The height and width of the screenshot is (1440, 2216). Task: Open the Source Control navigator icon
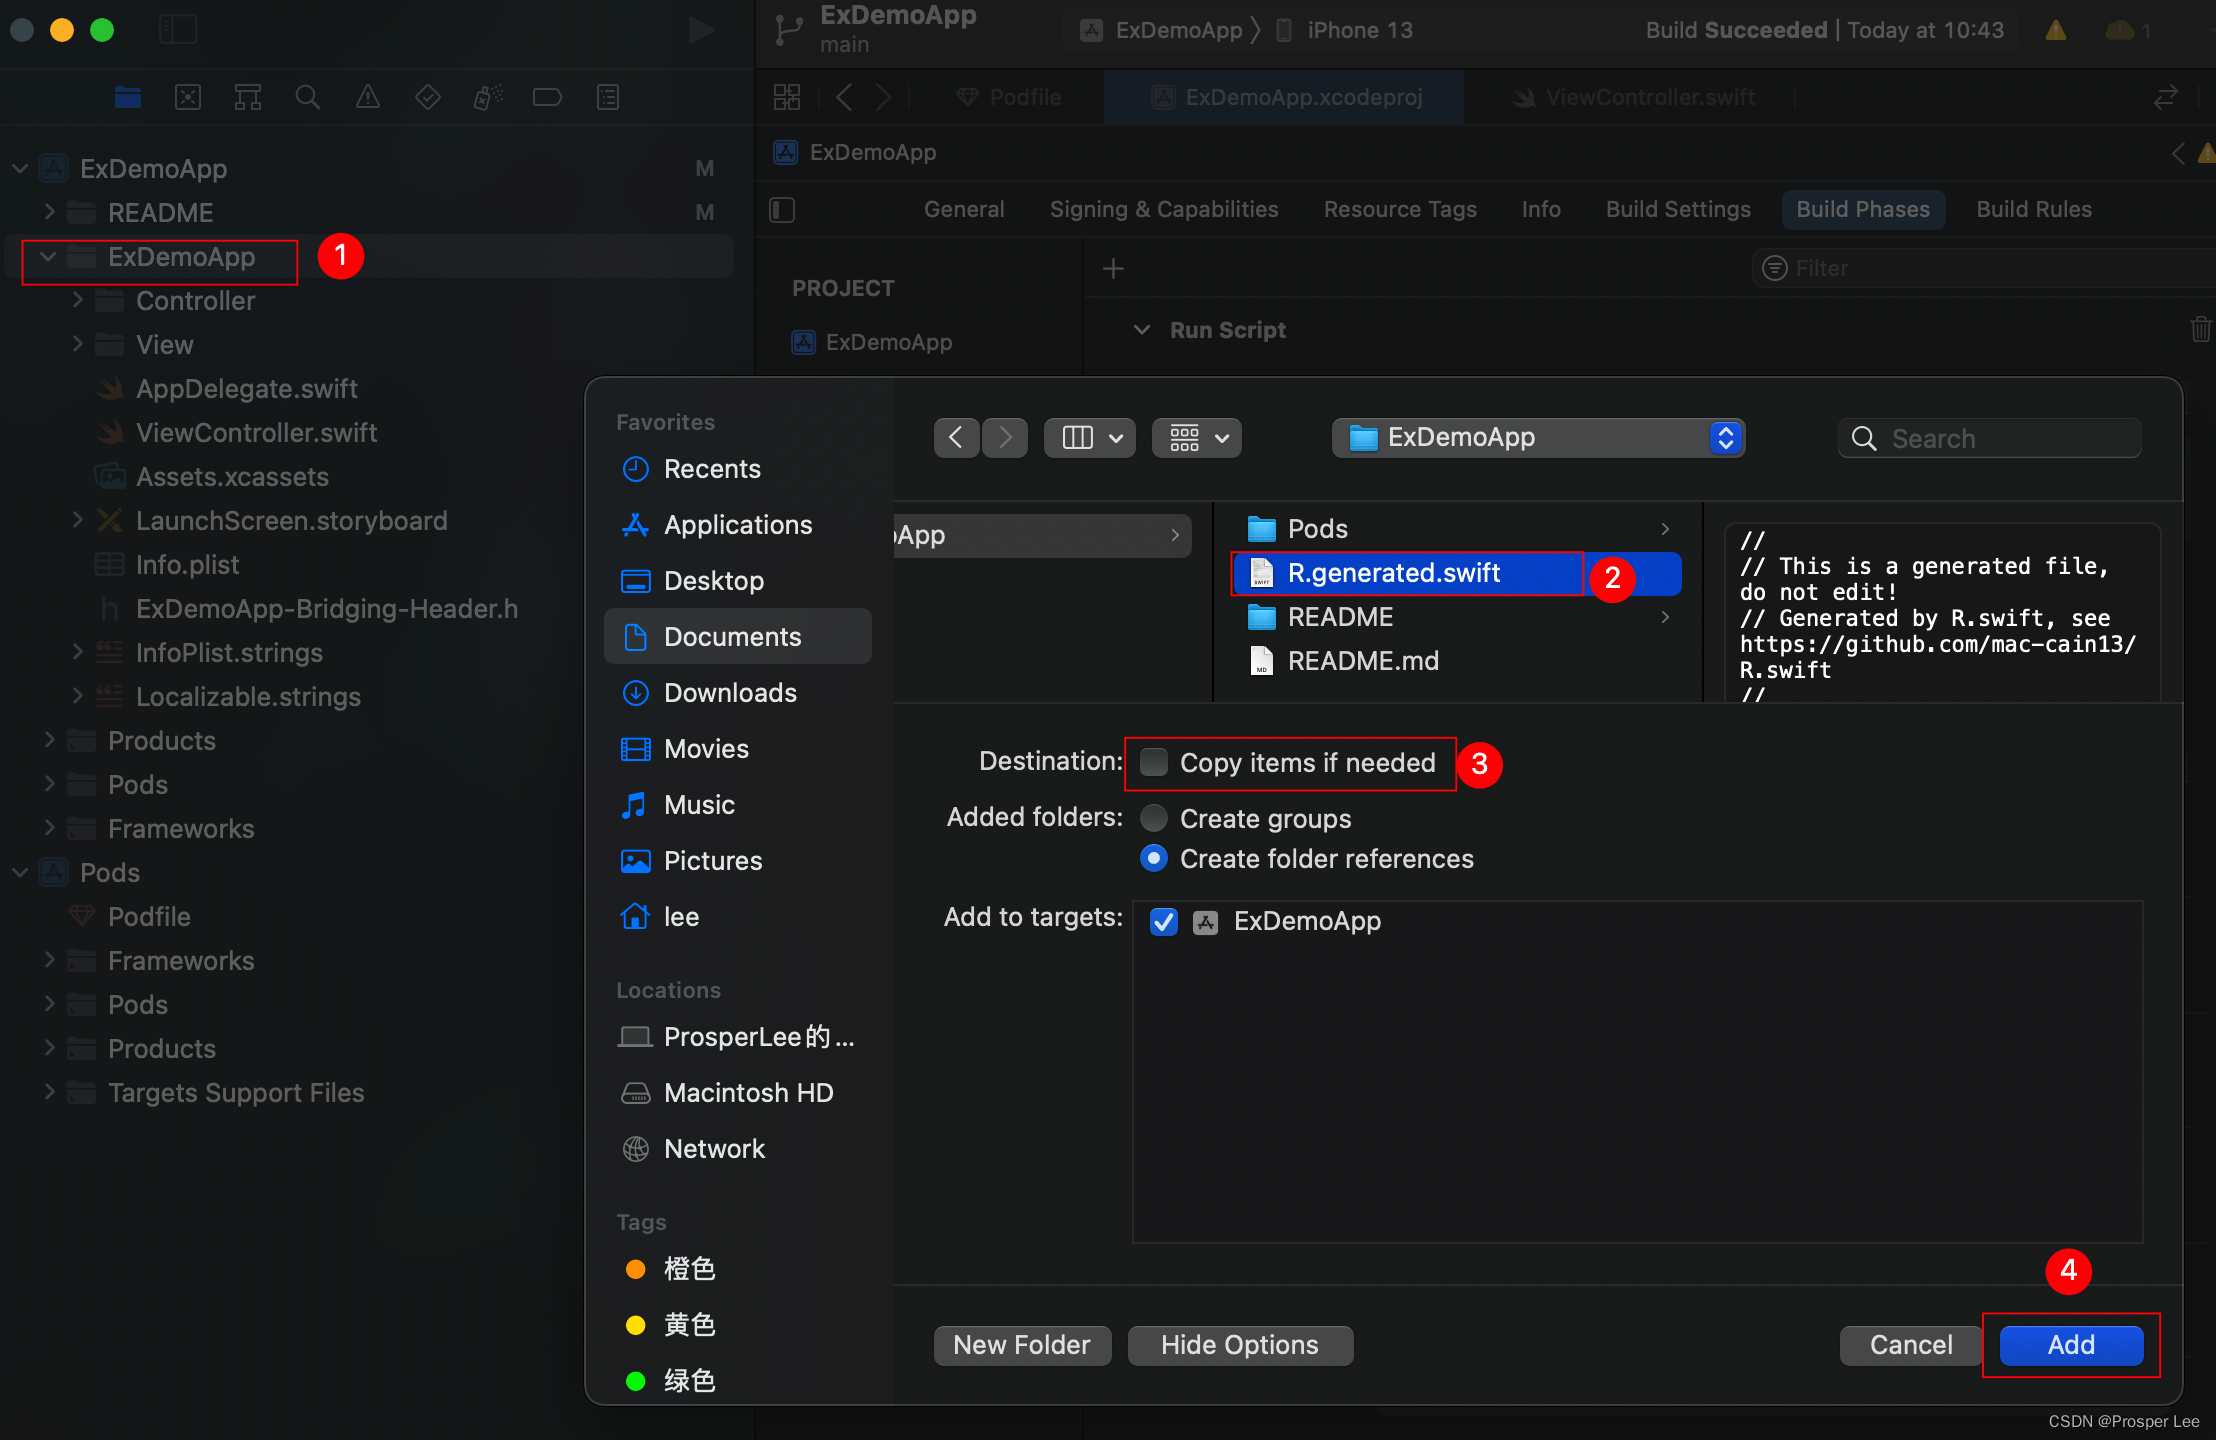[188, 97]
